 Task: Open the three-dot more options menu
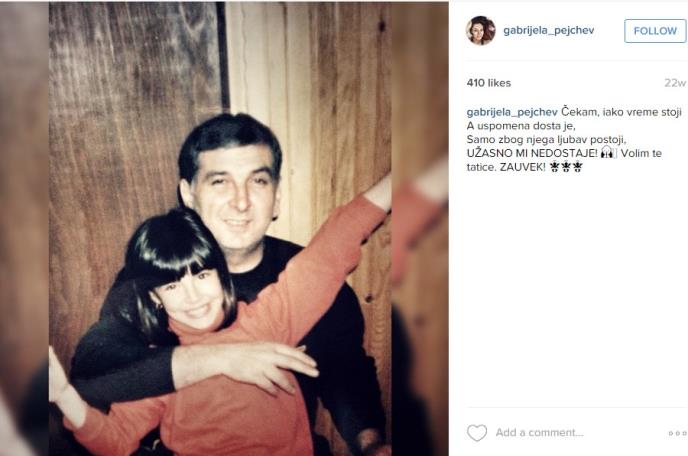[x=677, y=433]
